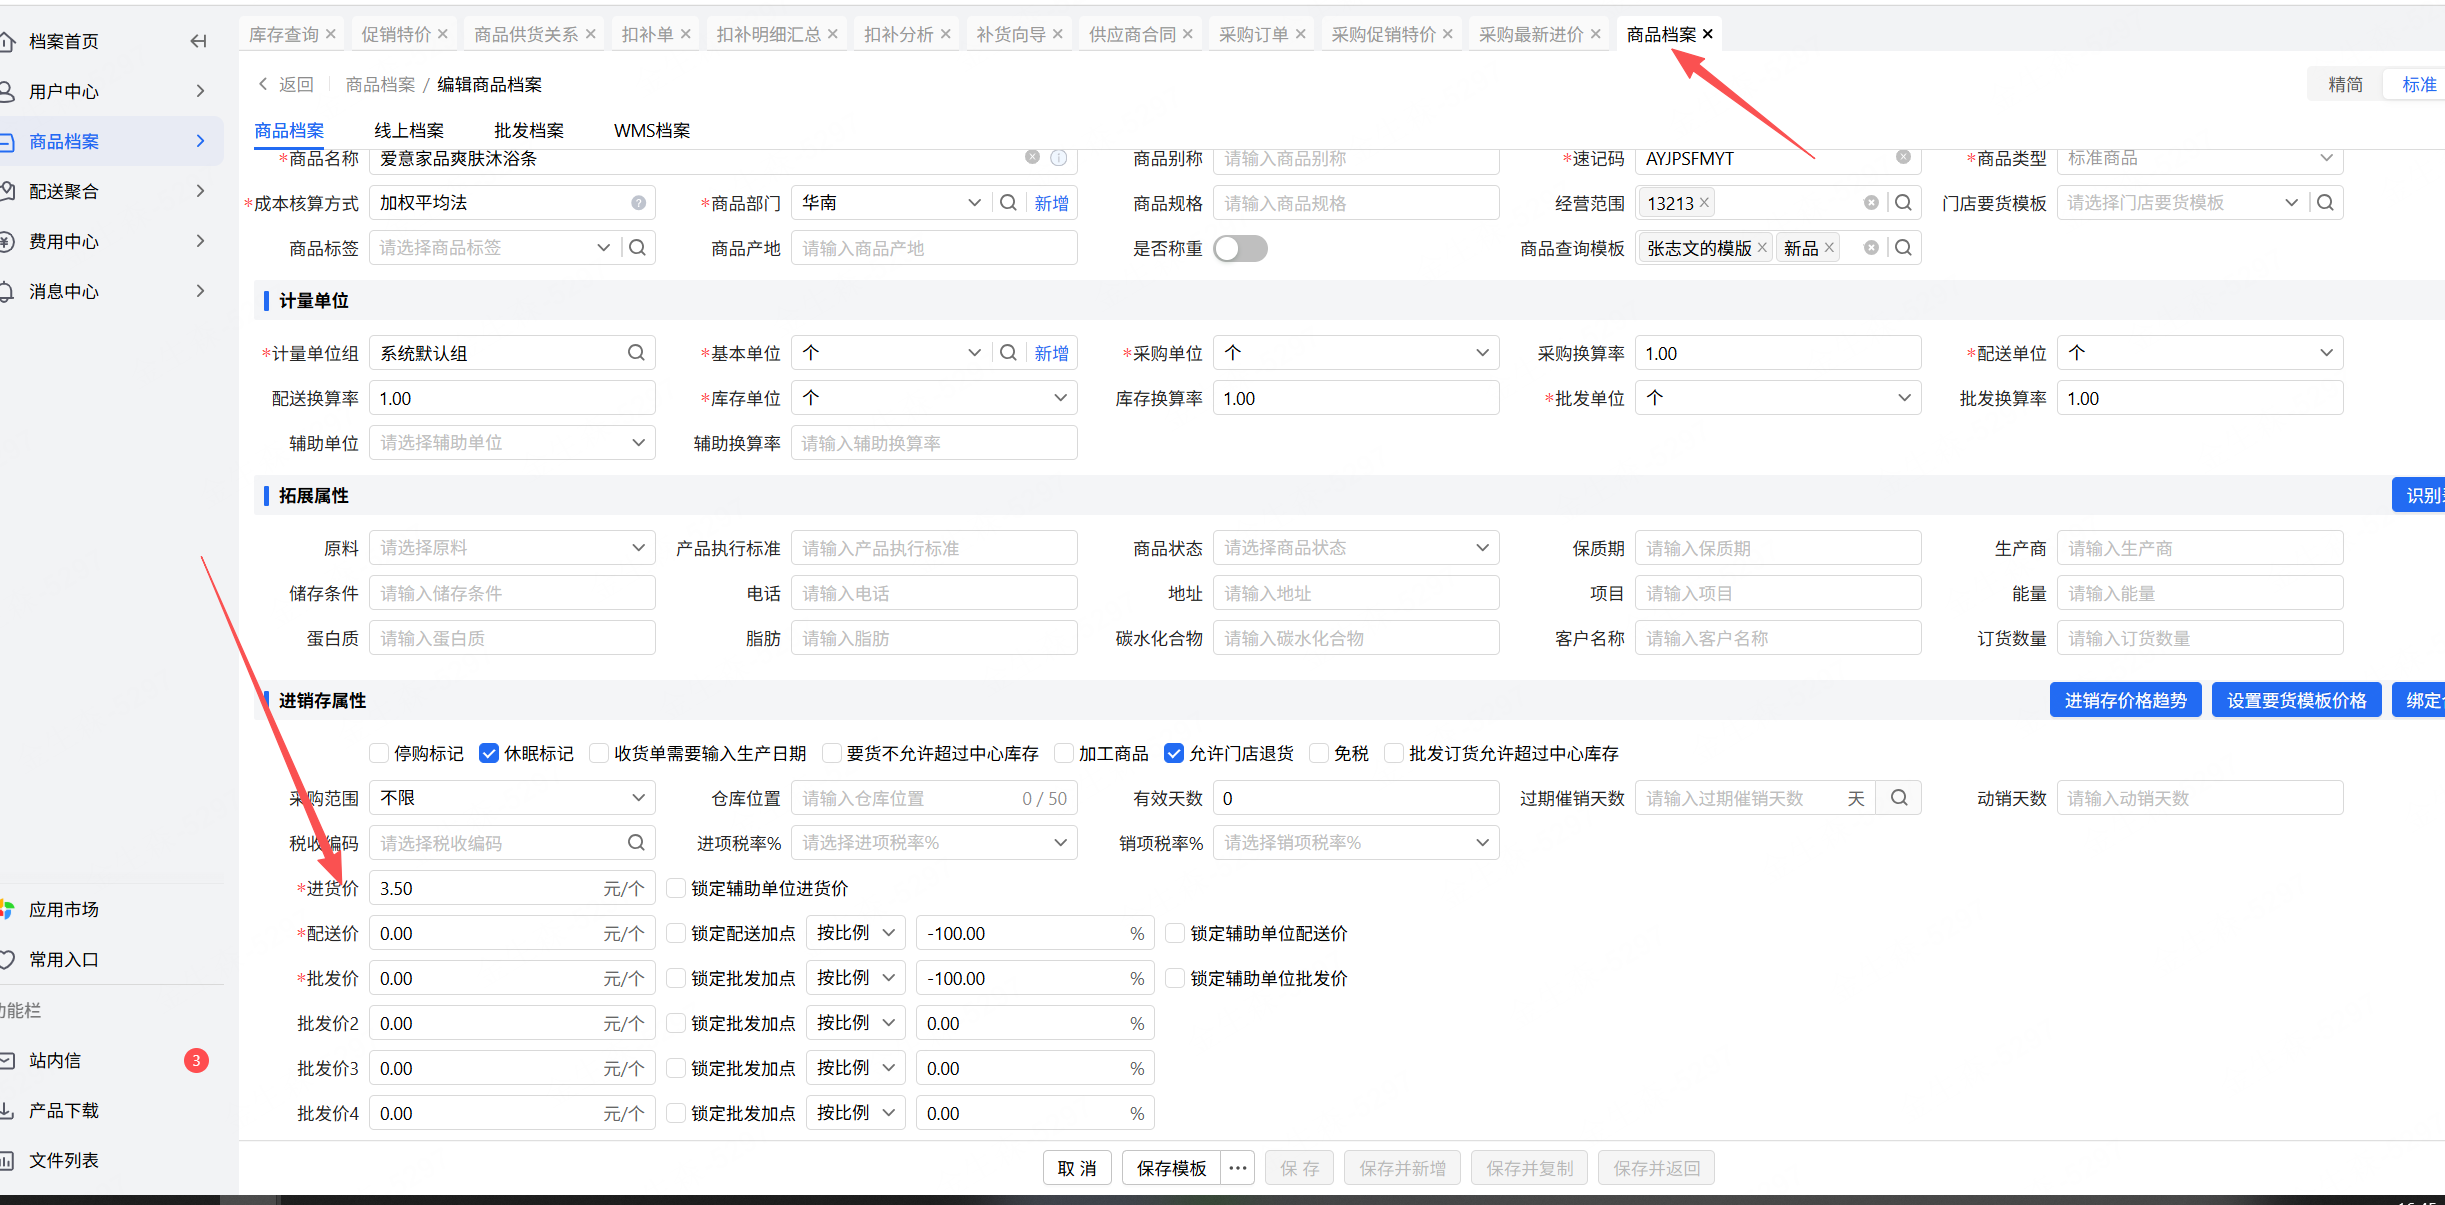The height and width of the screenshot is (1205, 2445).
Task: Uncheck the 休眠标记 checkbox
Action: pyautogui.click(x=489, y=753)
